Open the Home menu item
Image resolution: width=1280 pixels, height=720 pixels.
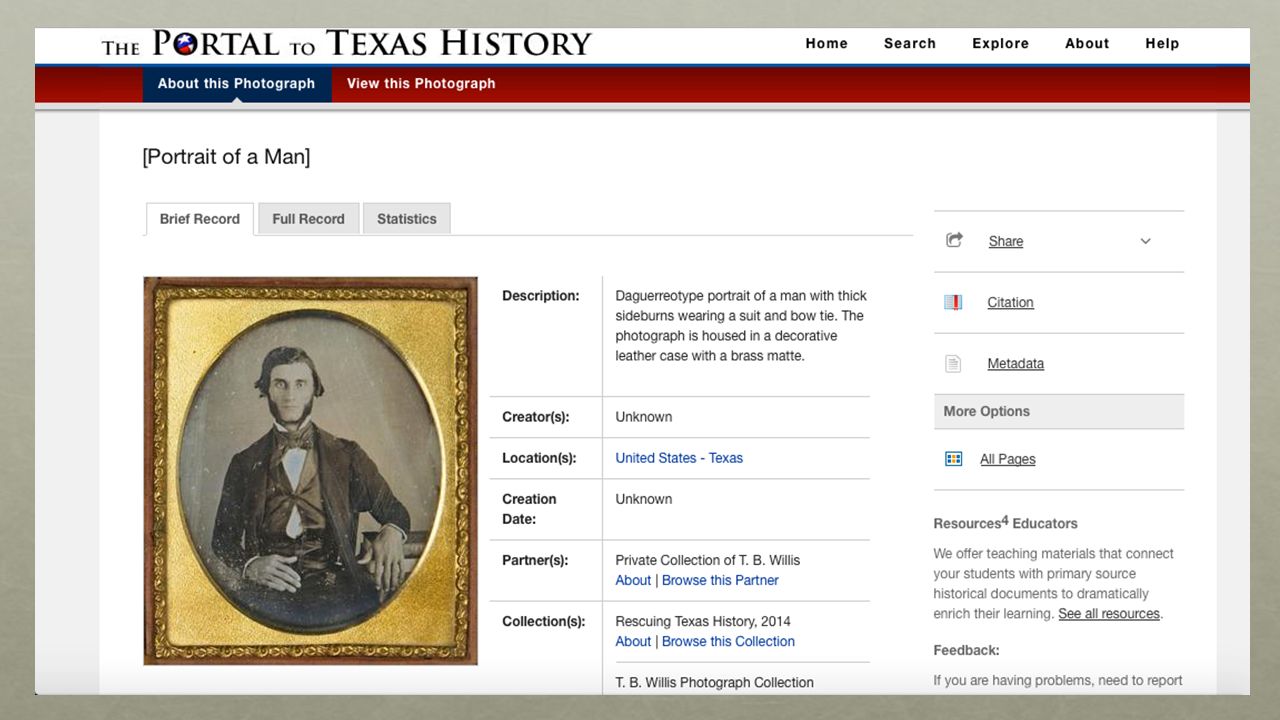click(827, 44)
